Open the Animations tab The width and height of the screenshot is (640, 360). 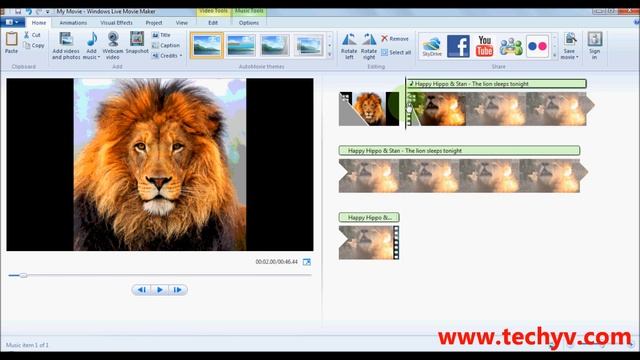[73, 23]
